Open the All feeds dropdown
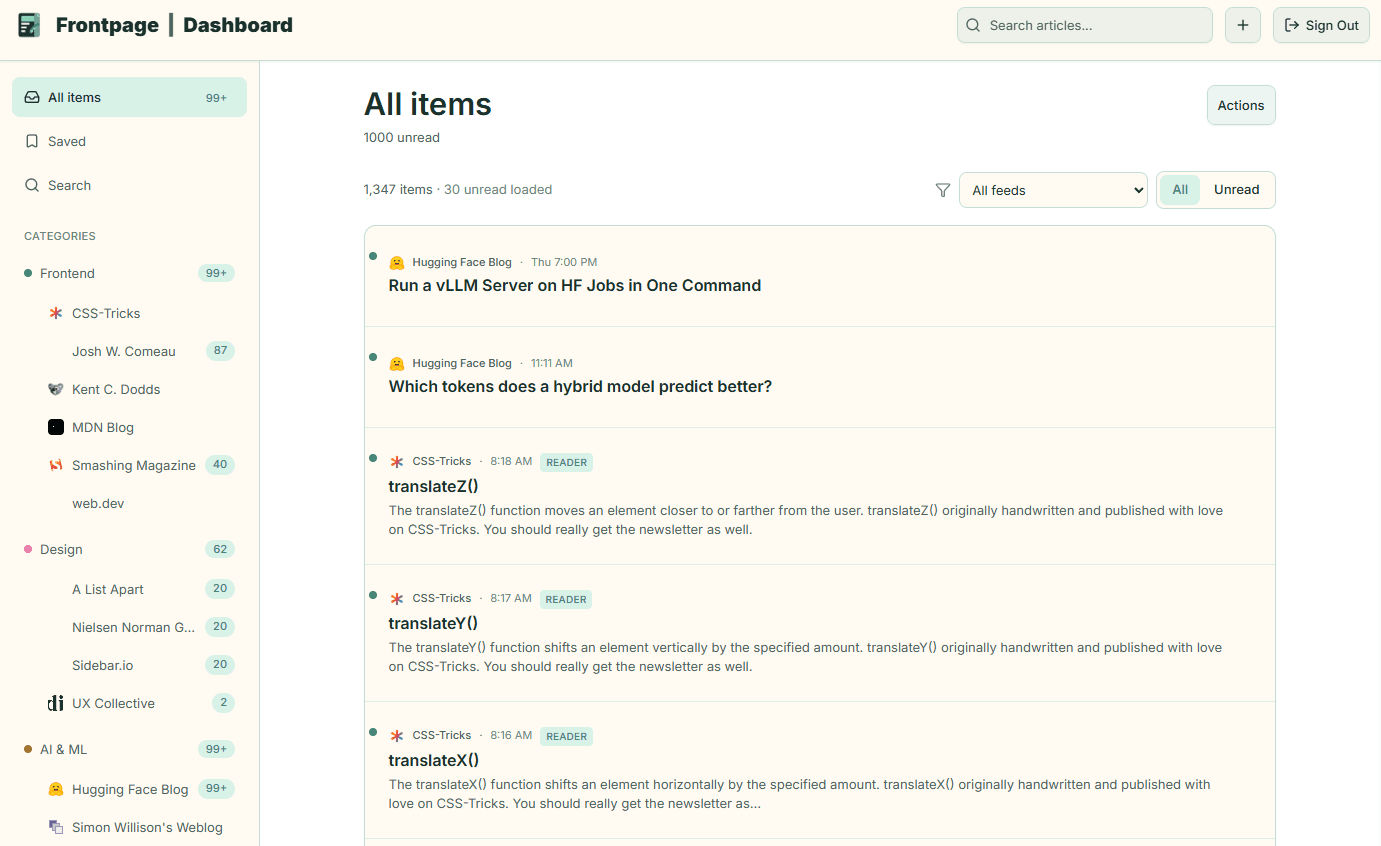 (1053, 190)
